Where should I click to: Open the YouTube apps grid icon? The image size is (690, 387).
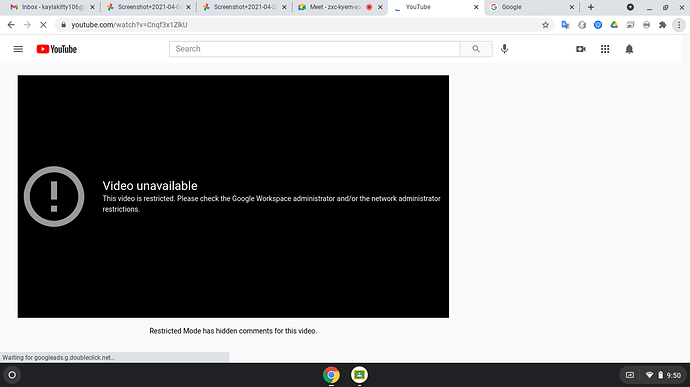pos(605,49)
